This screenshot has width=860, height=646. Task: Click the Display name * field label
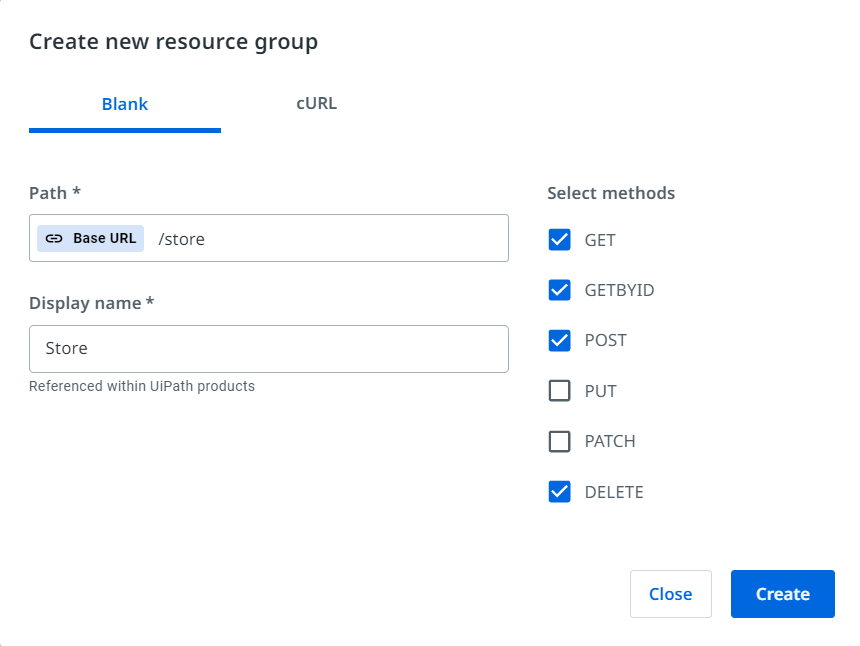(92, 303)
